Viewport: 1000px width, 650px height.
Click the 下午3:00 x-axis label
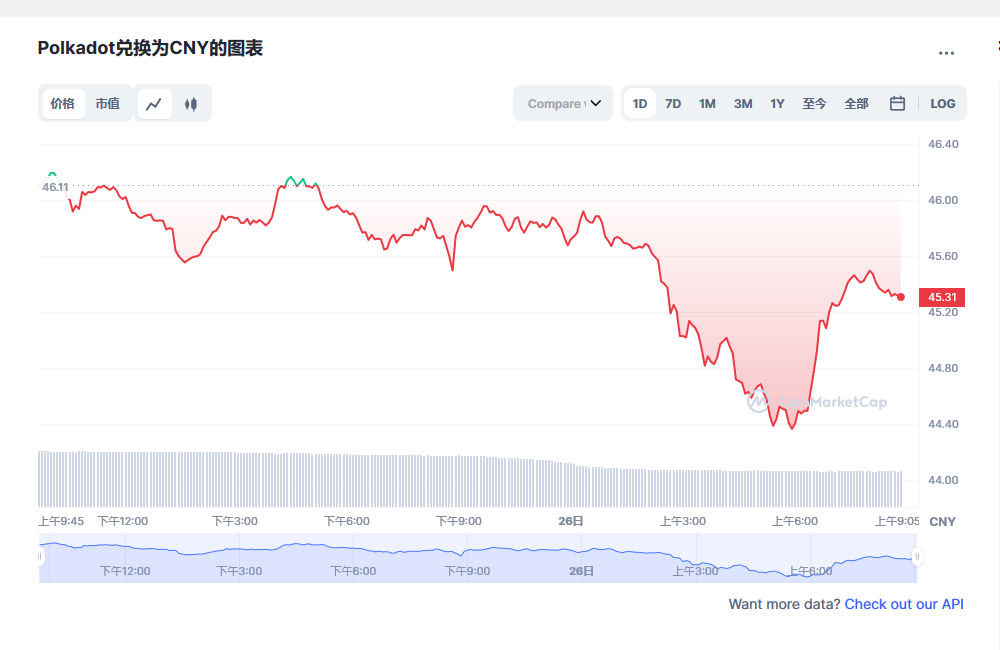pos(235,521)
